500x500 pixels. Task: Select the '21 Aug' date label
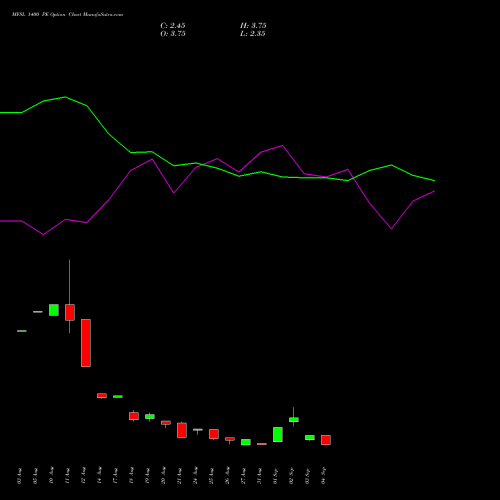(179, 476)
